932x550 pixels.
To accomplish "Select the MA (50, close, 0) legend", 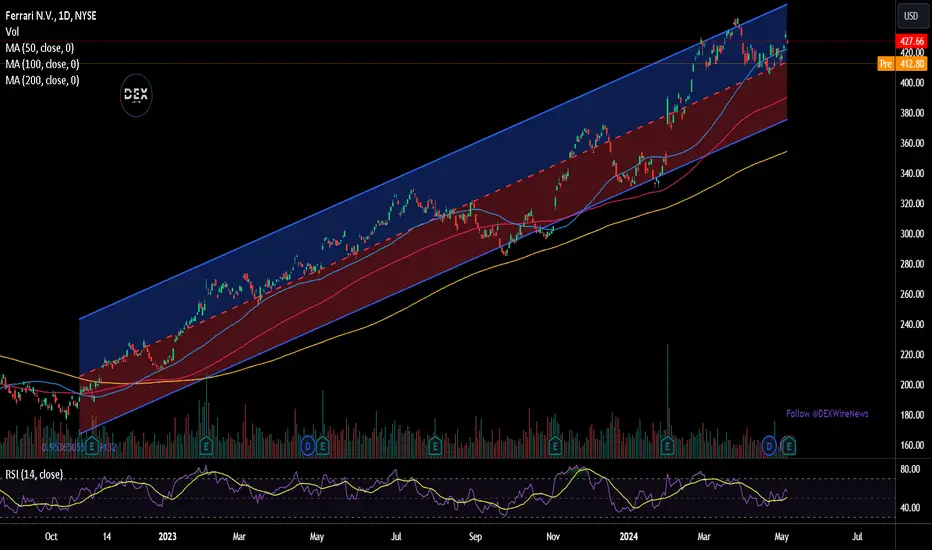I will (39, 48).
